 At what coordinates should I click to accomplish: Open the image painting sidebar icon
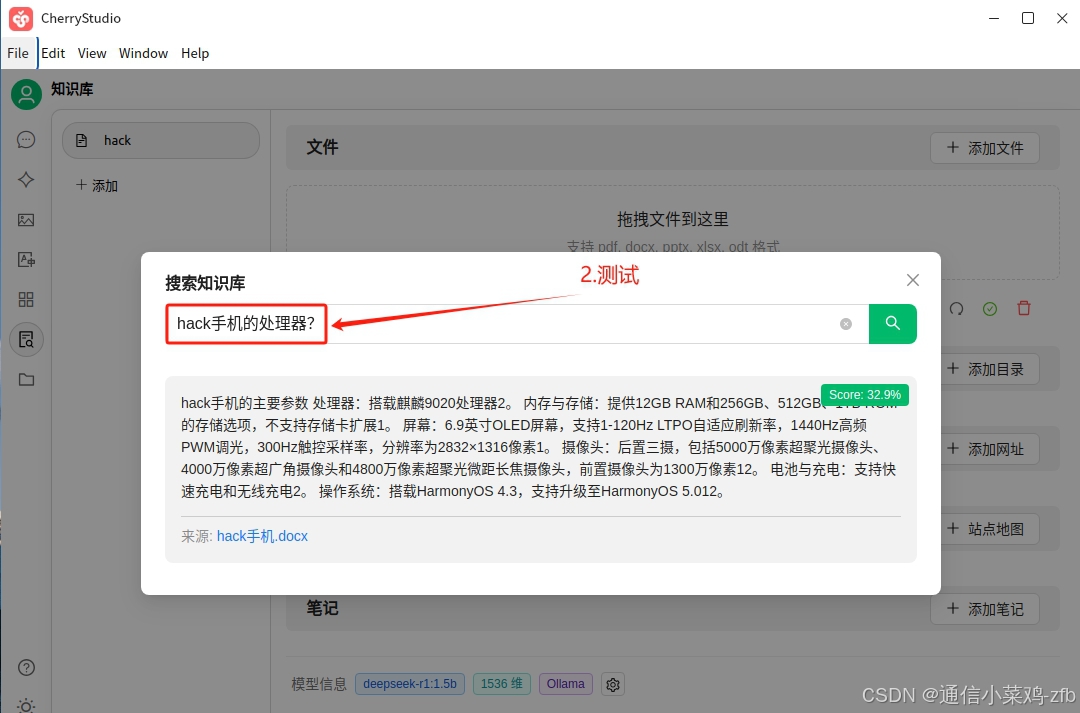26,220
